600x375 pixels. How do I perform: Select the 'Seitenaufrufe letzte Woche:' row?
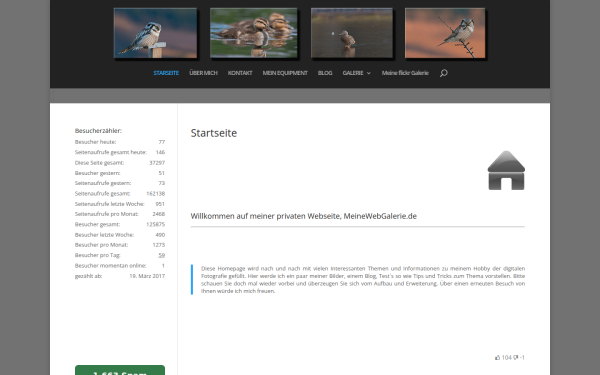pos(120,204)
